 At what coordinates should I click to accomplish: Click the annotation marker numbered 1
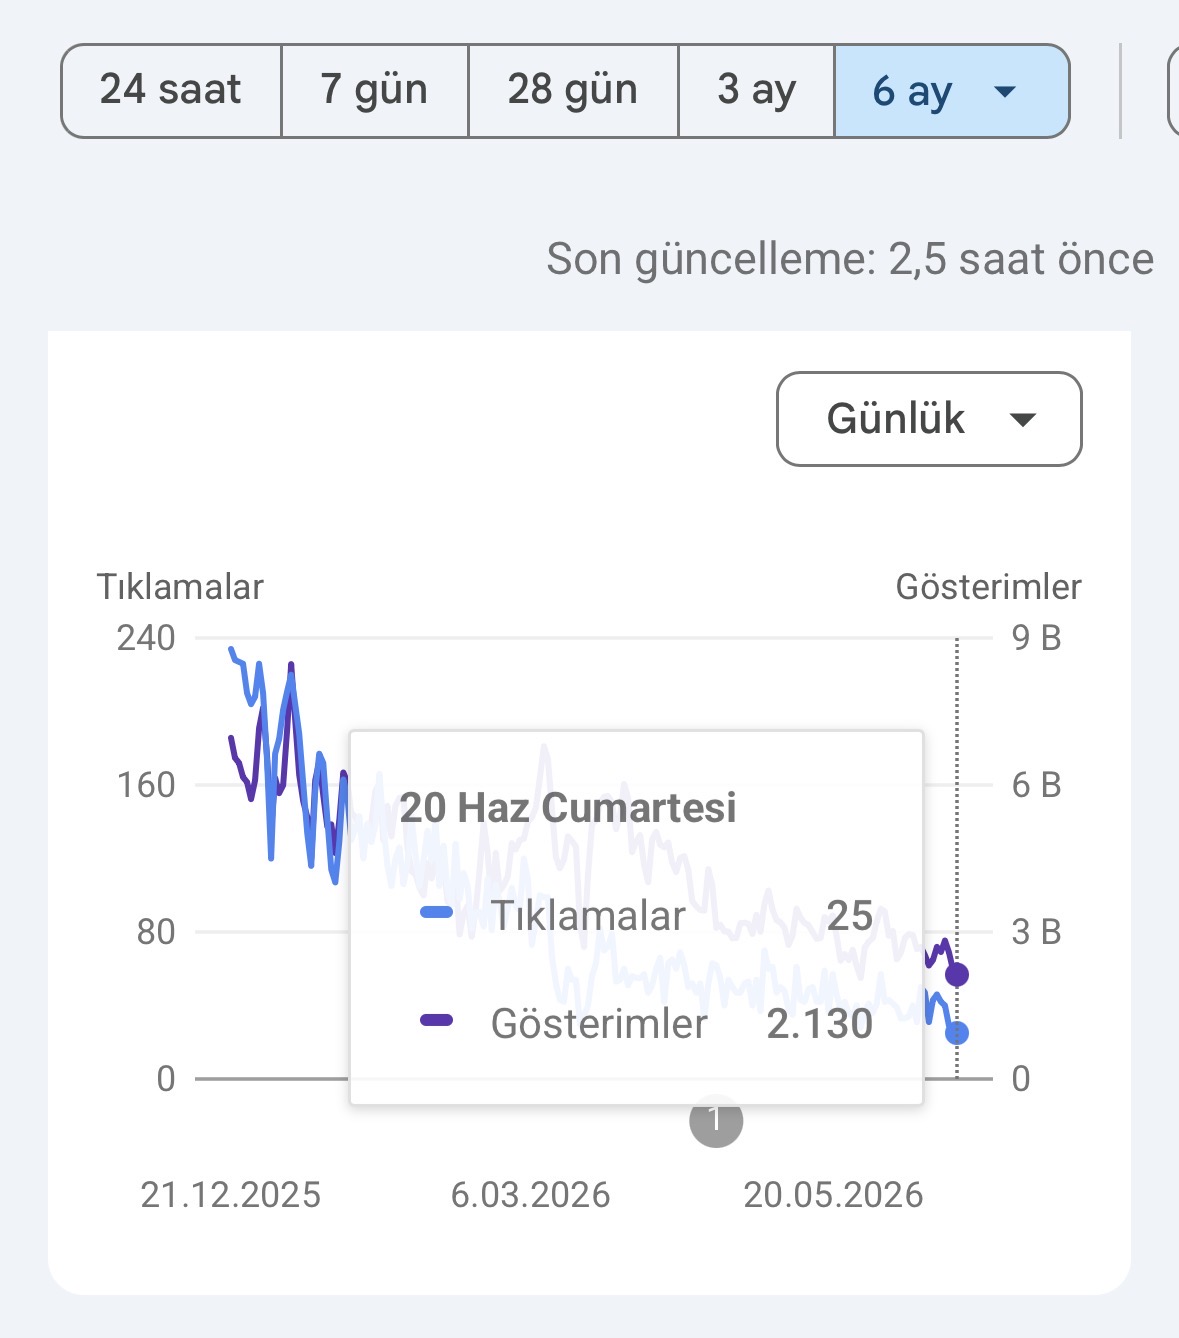point(716,1121)
